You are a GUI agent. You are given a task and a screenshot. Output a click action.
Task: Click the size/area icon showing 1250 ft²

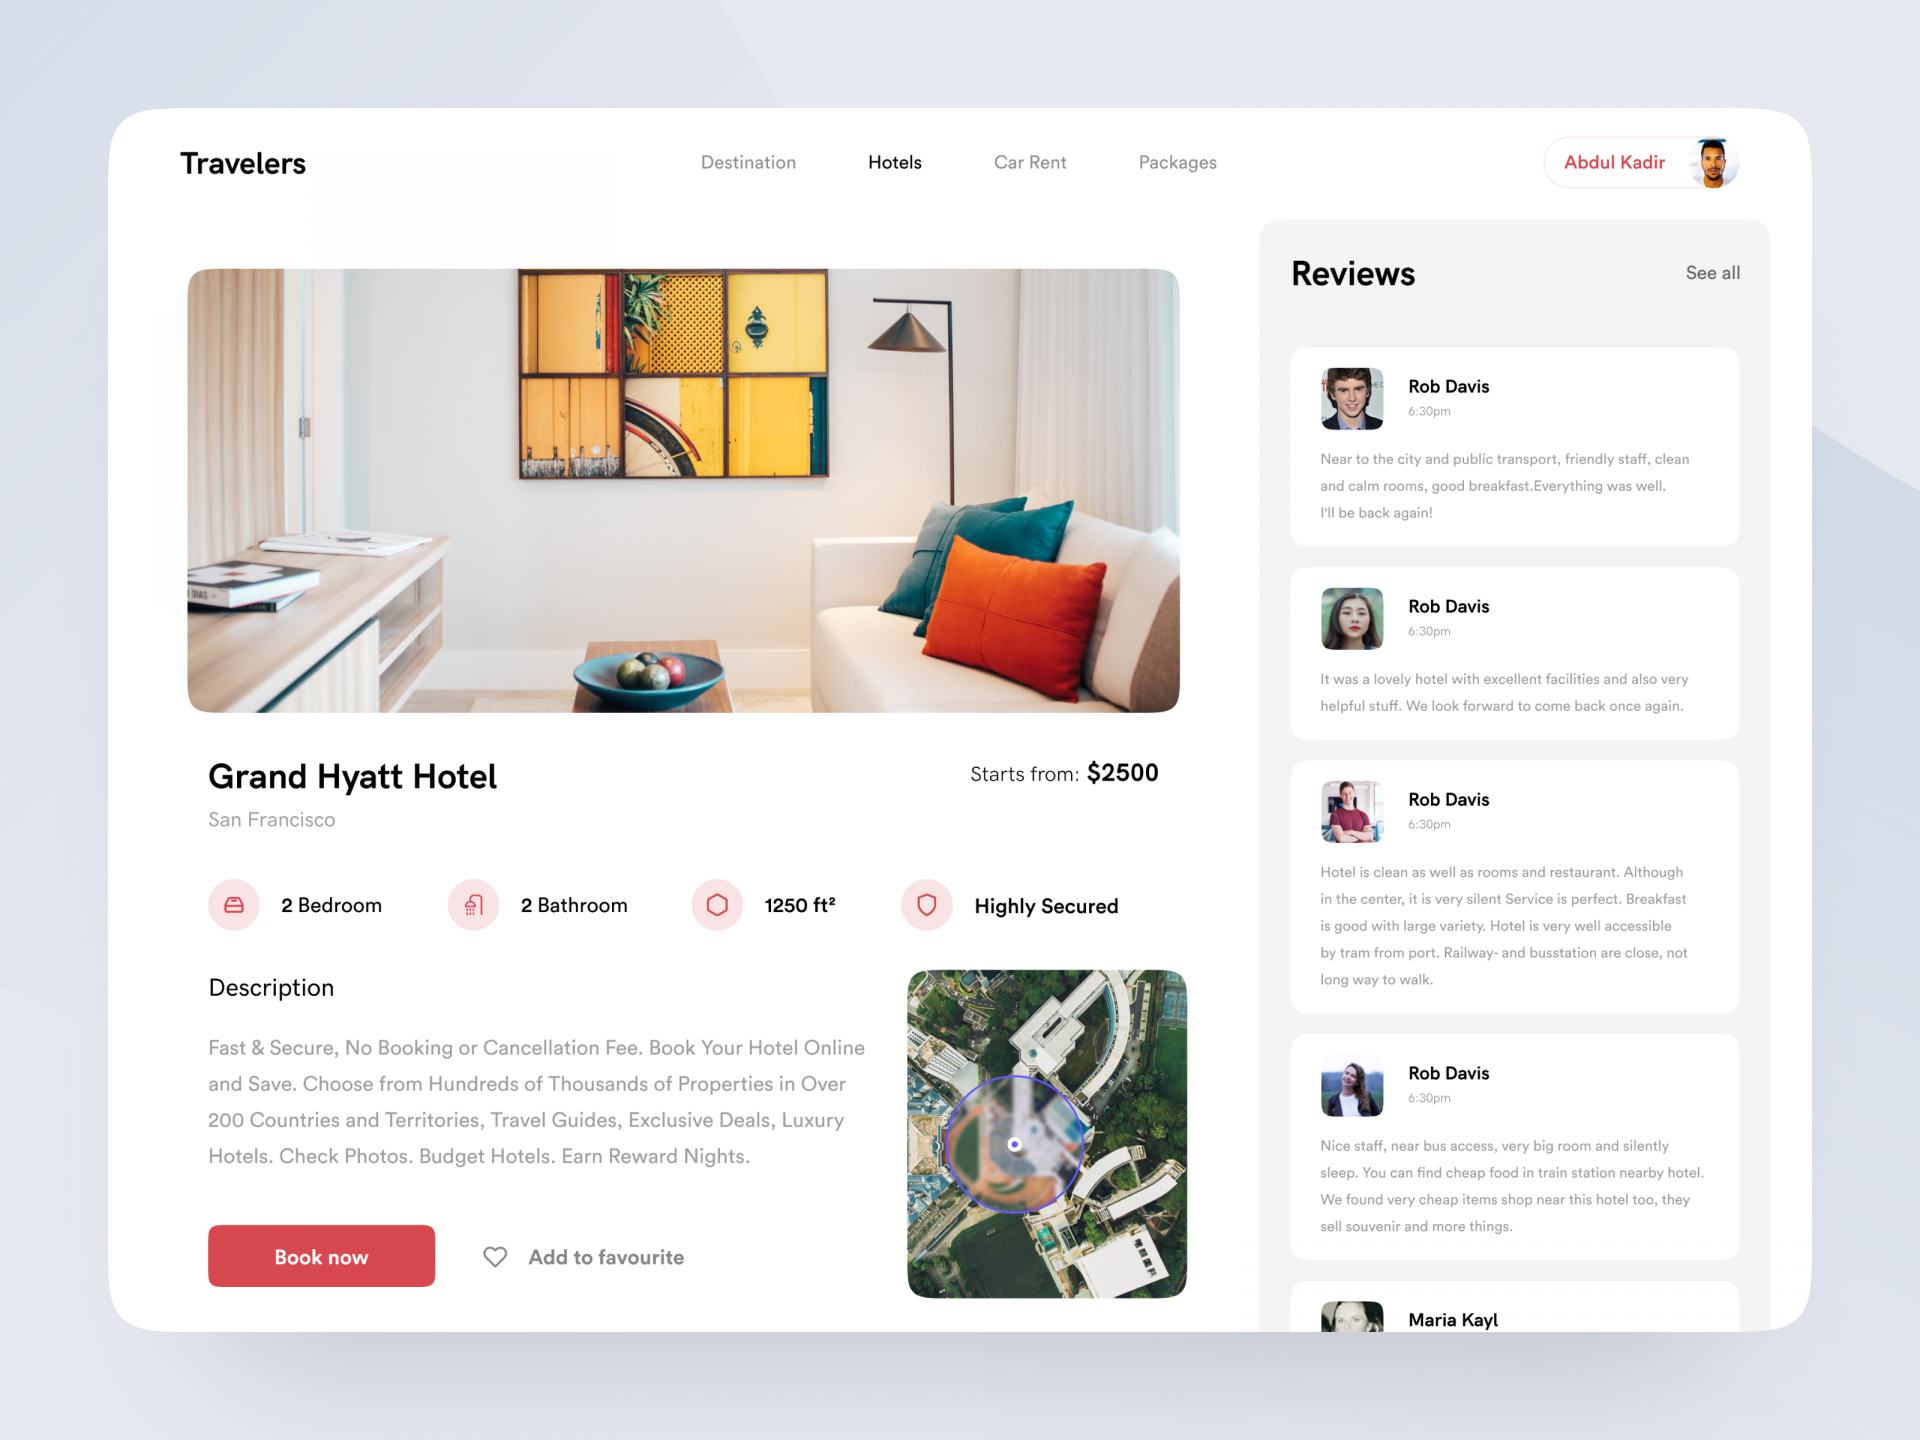pos(718,905)
